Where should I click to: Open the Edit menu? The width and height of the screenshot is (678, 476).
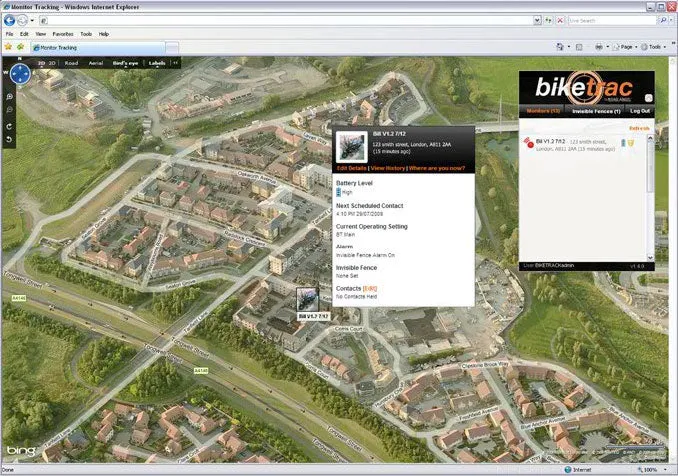24,34
